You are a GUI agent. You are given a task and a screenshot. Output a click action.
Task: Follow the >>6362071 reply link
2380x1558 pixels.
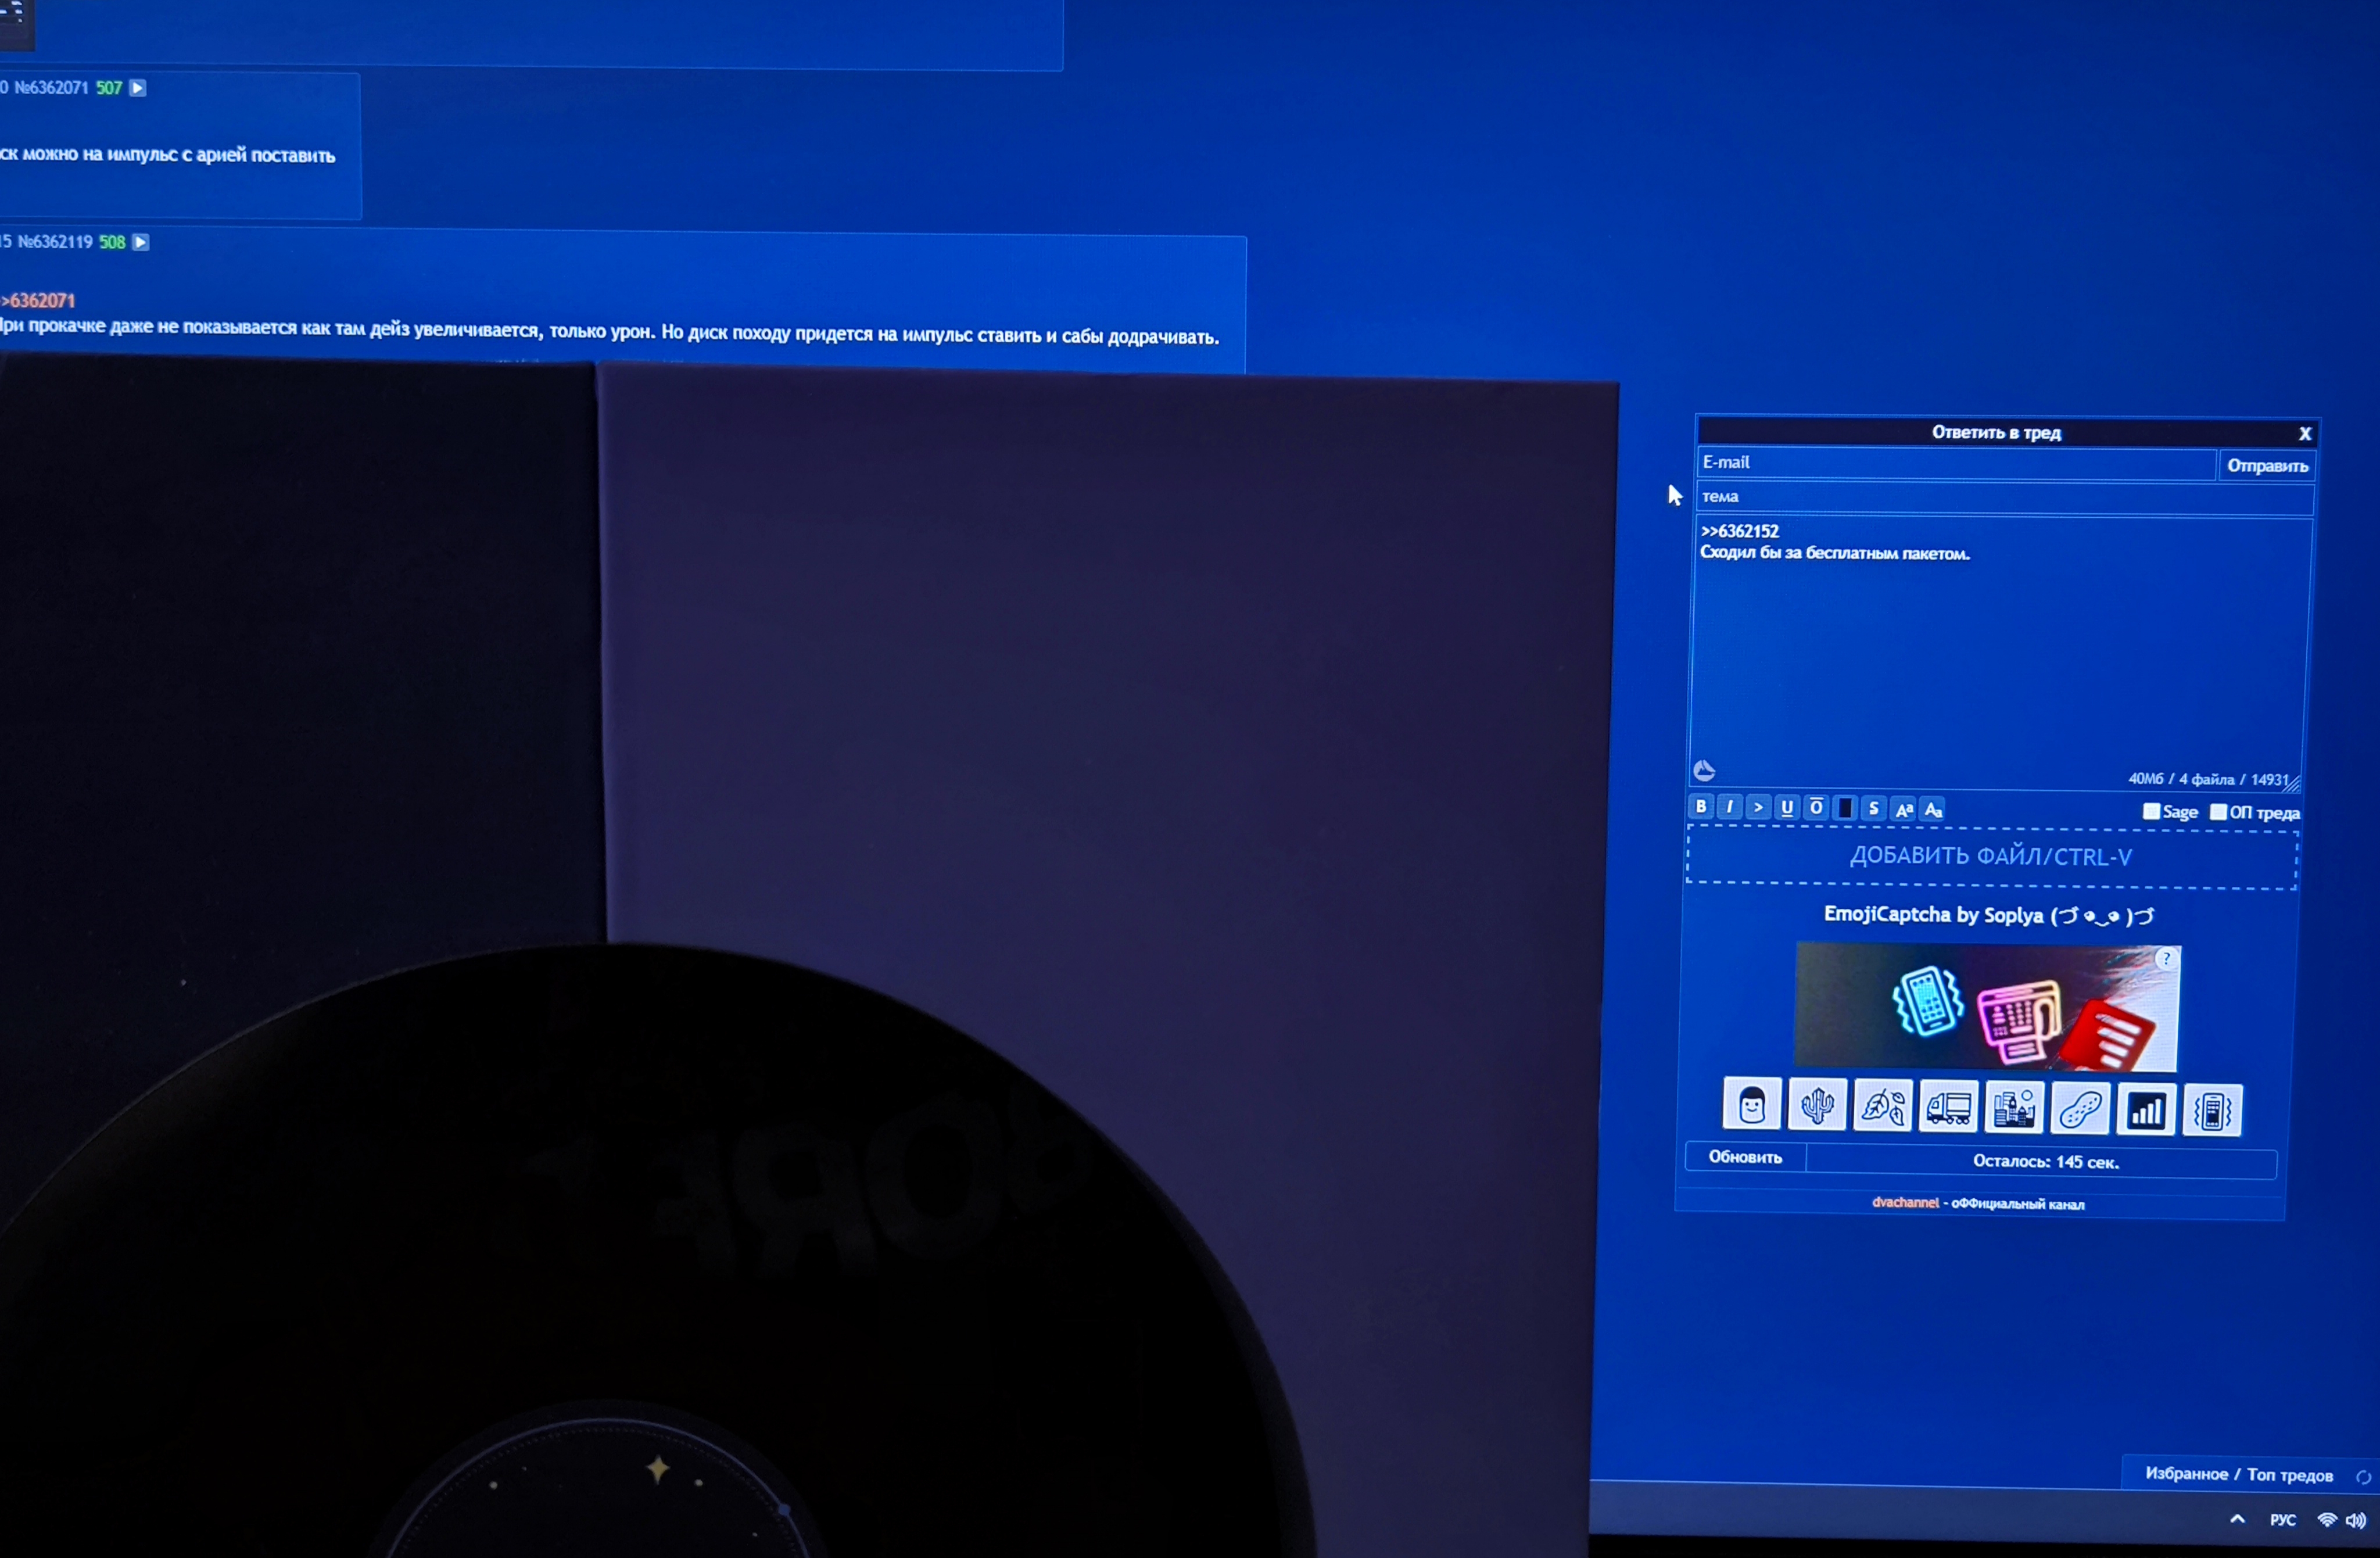point(40,300)
